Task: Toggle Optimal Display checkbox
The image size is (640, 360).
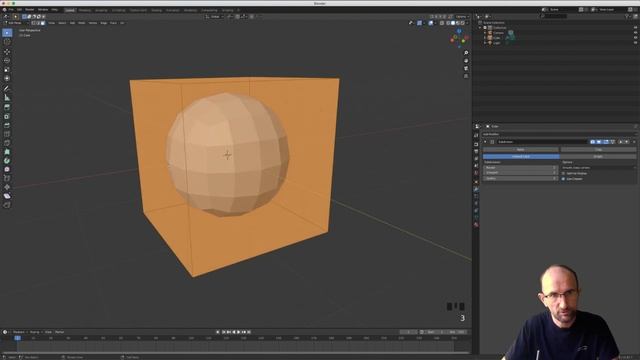Action: (563, 173)
